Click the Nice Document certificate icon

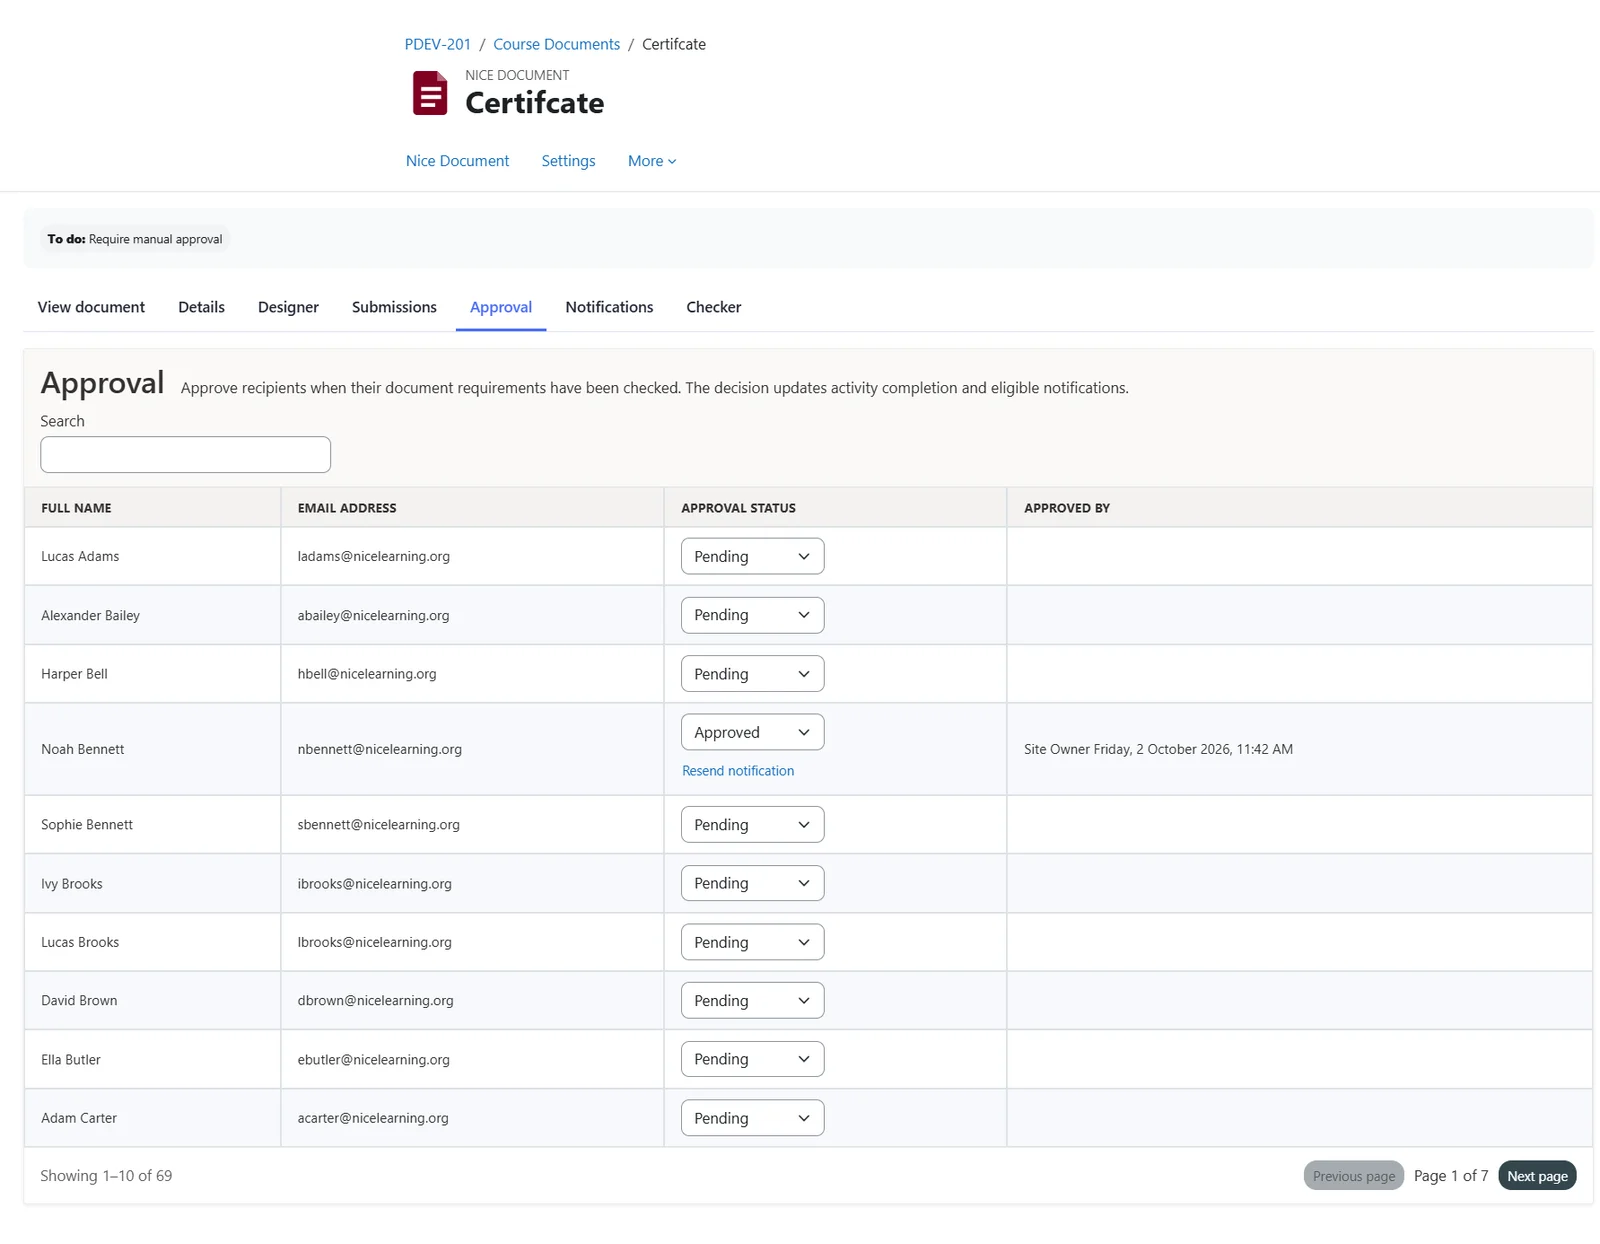(x=430, y=93)
